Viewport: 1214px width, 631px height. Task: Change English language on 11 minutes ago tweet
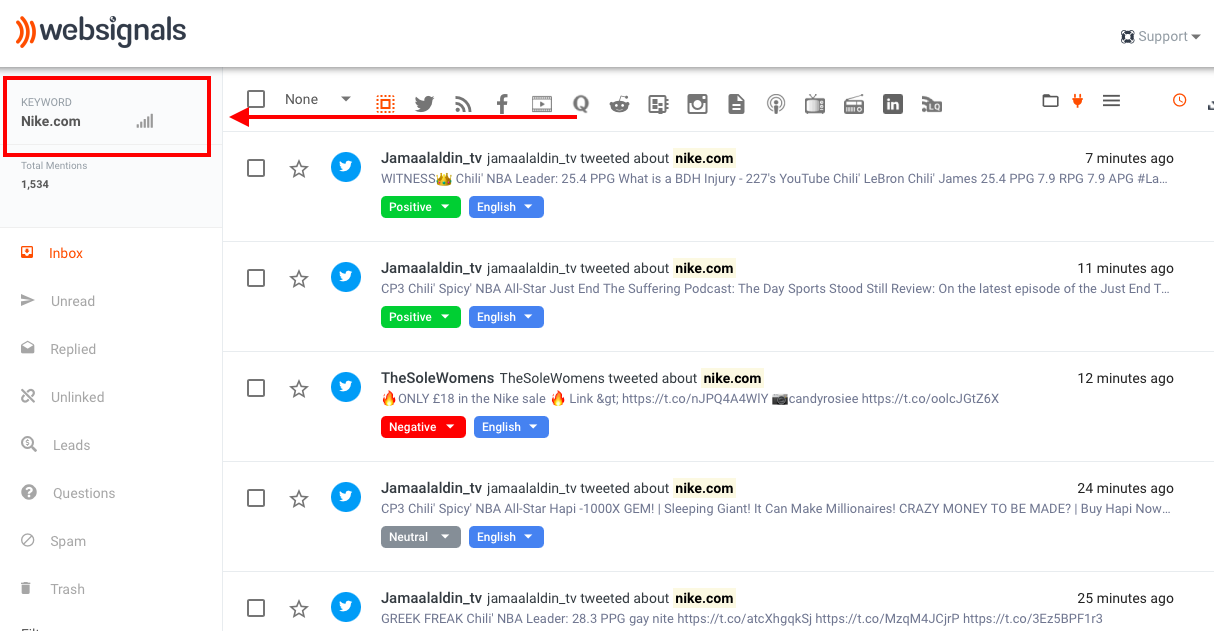coord(506,317)
